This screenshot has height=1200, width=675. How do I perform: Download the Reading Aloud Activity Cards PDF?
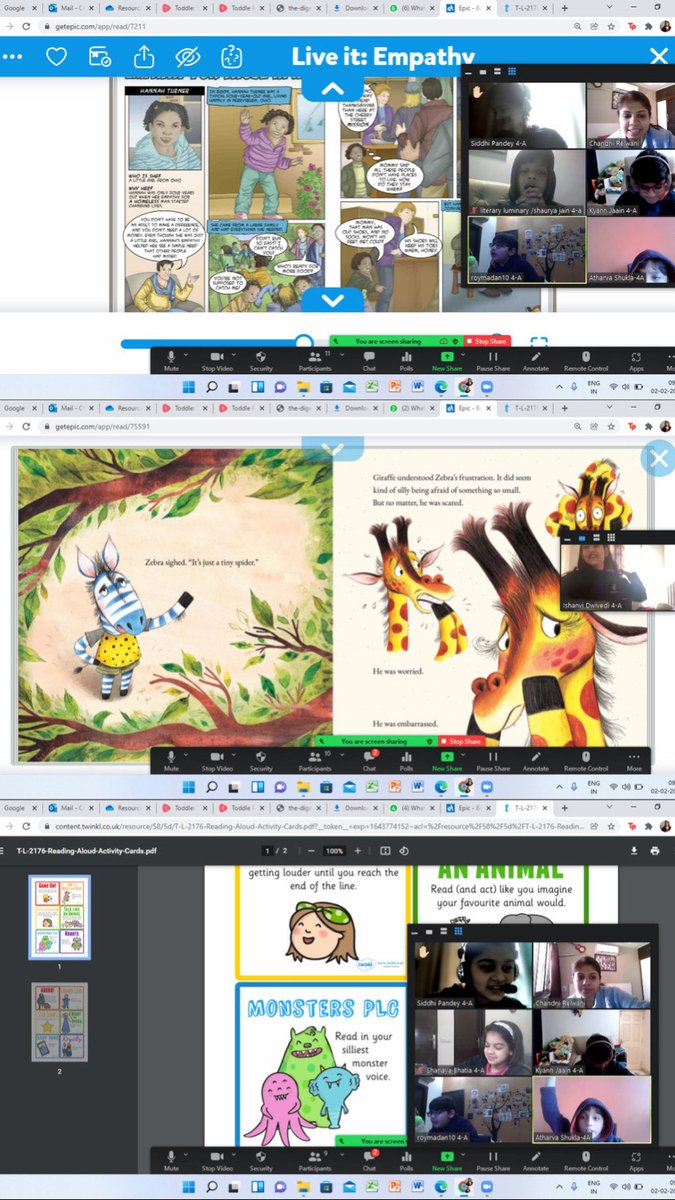point(634,850)
